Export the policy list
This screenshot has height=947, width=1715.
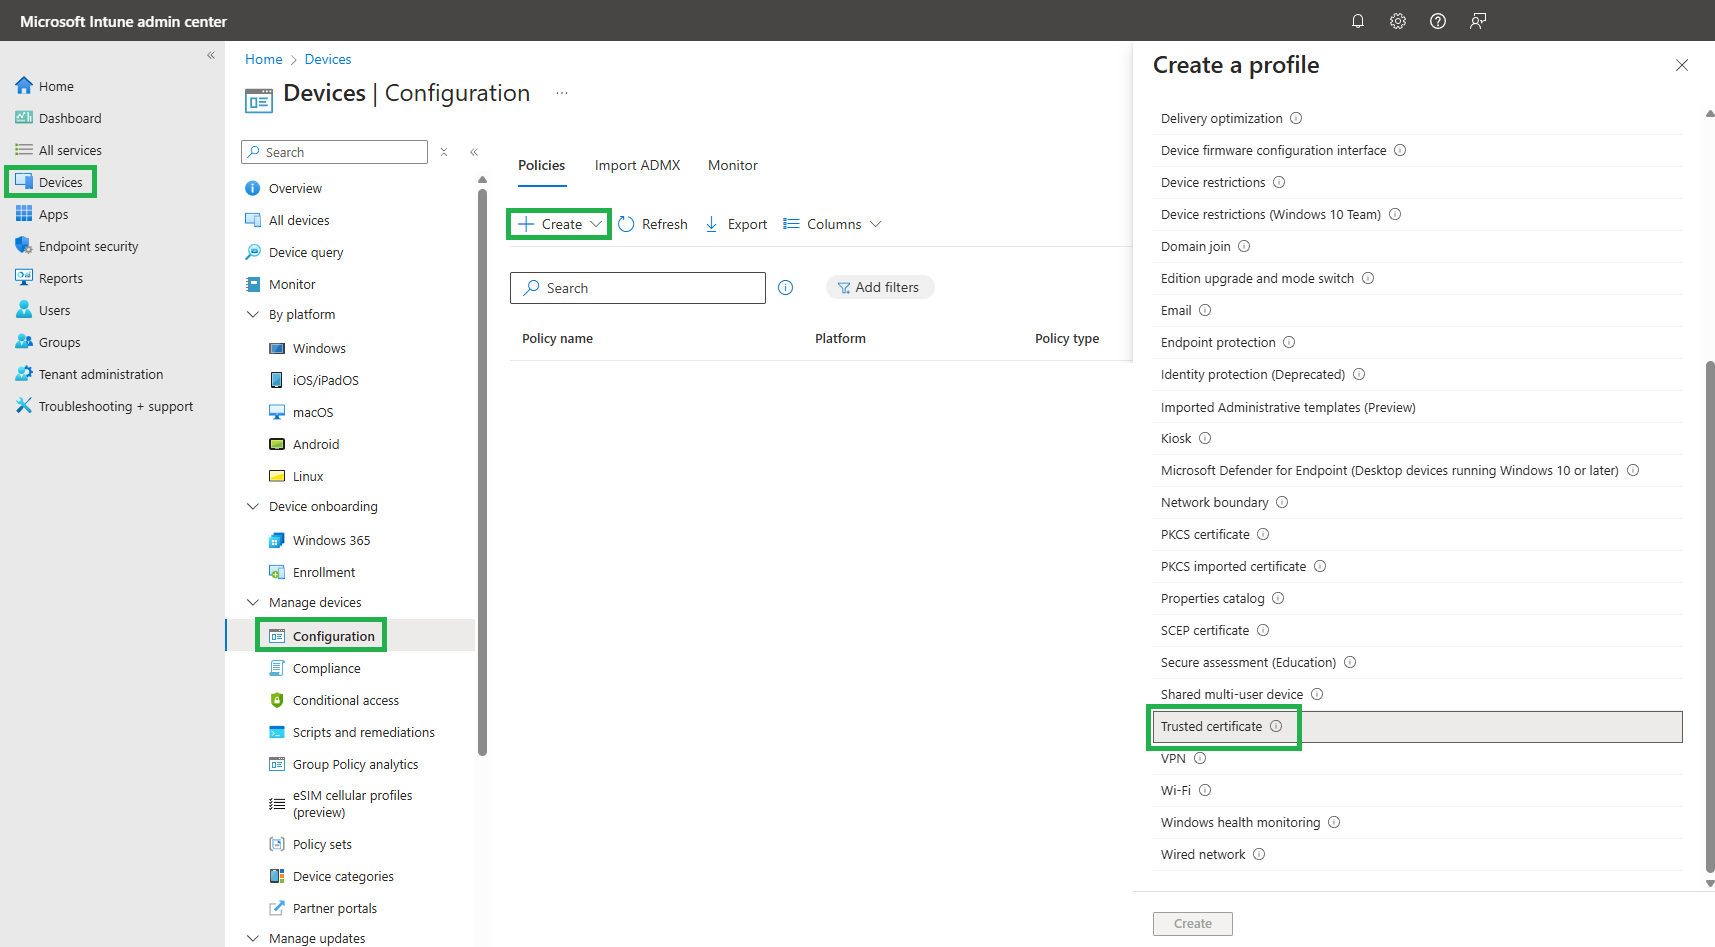click(x=736, y=224)
